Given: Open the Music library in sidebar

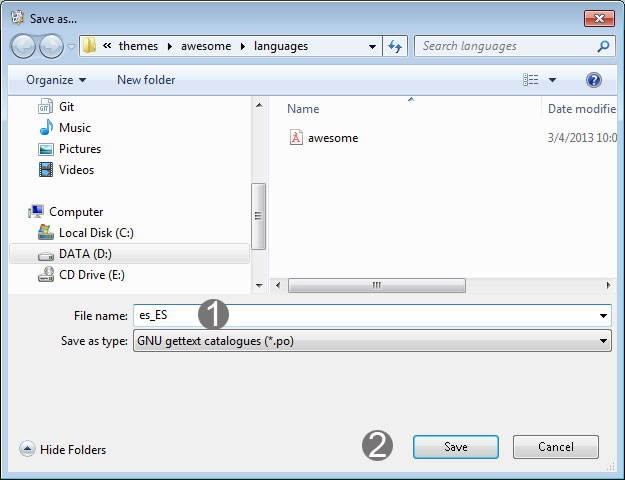Looking at the screenshot, I should pyautogui.click(x=74, y=128).
